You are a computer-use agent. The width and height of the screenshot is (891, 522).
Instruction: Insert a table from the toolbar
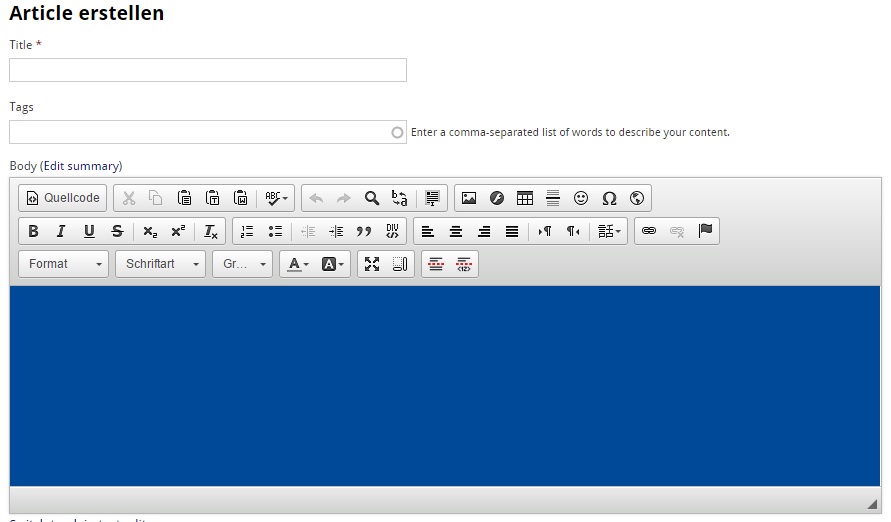pos(525,198)
